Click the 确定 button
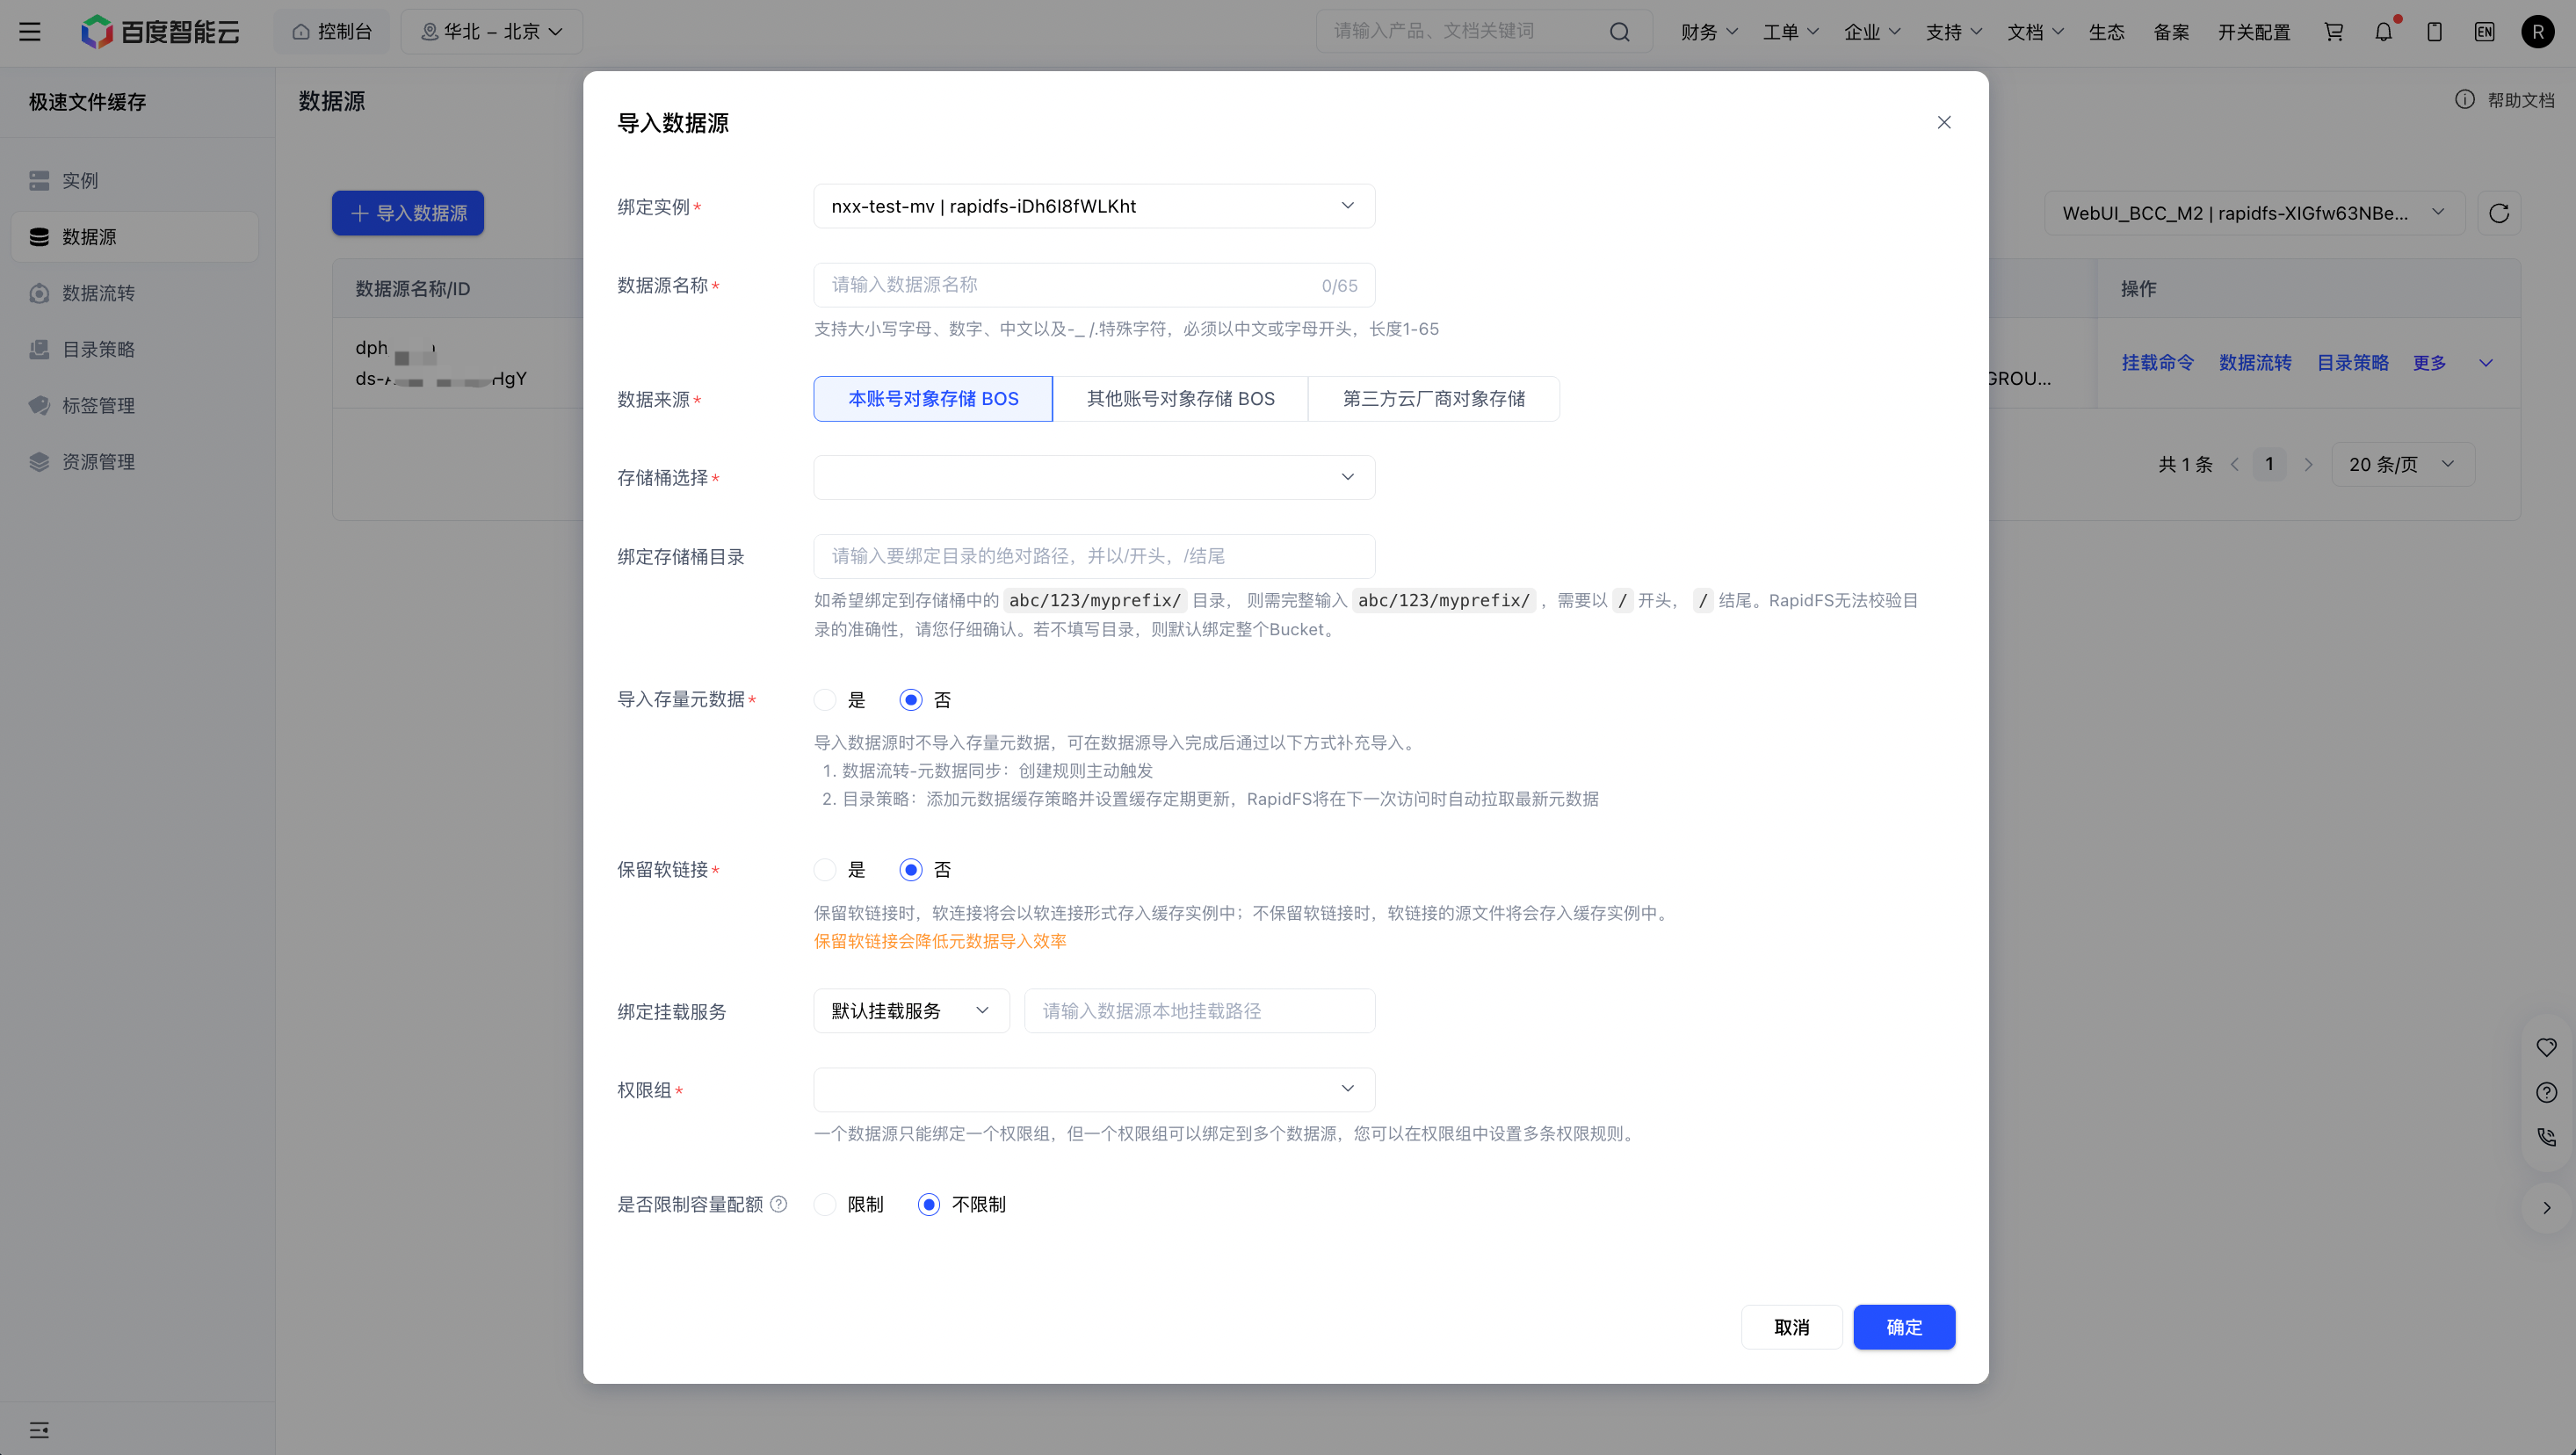The height and width of the screenshot is (1455, 2576). [1904, 1327]
